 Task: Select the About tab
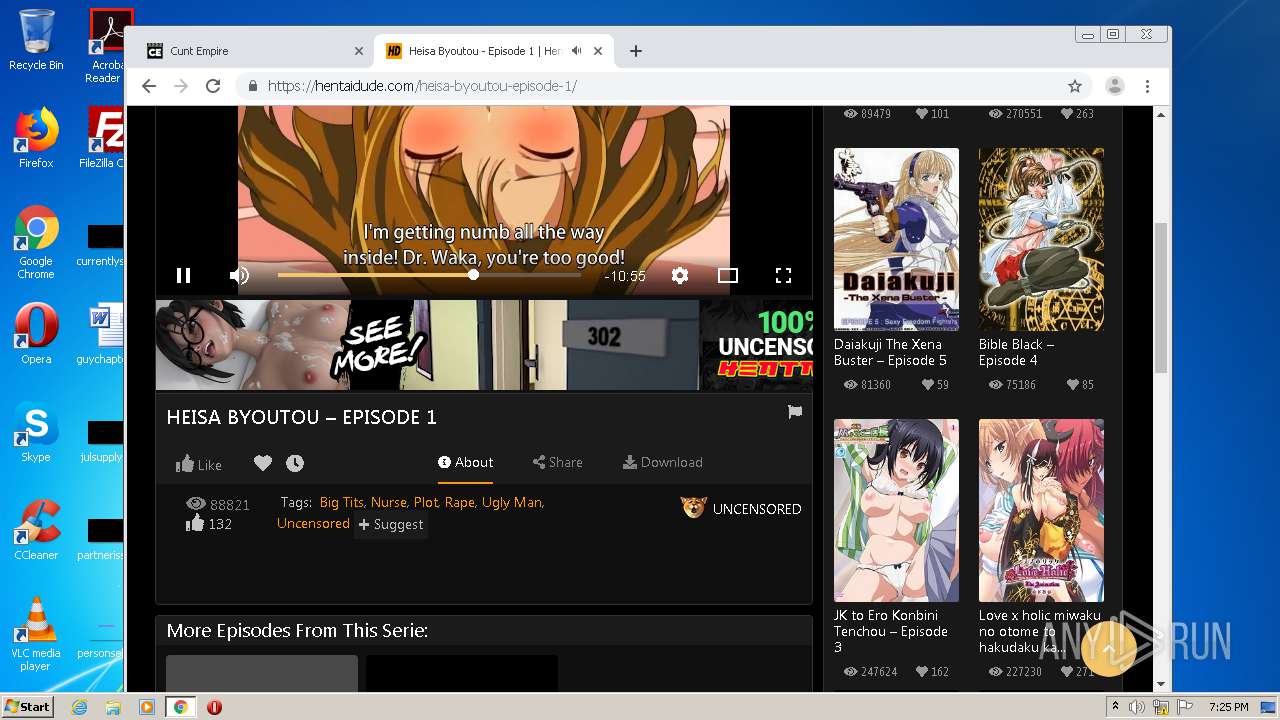465,462
